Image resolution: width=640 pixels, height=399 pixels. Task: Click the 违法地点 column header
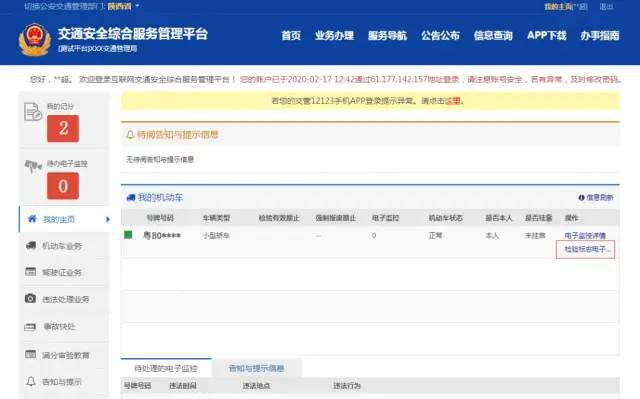pos(256,386)
